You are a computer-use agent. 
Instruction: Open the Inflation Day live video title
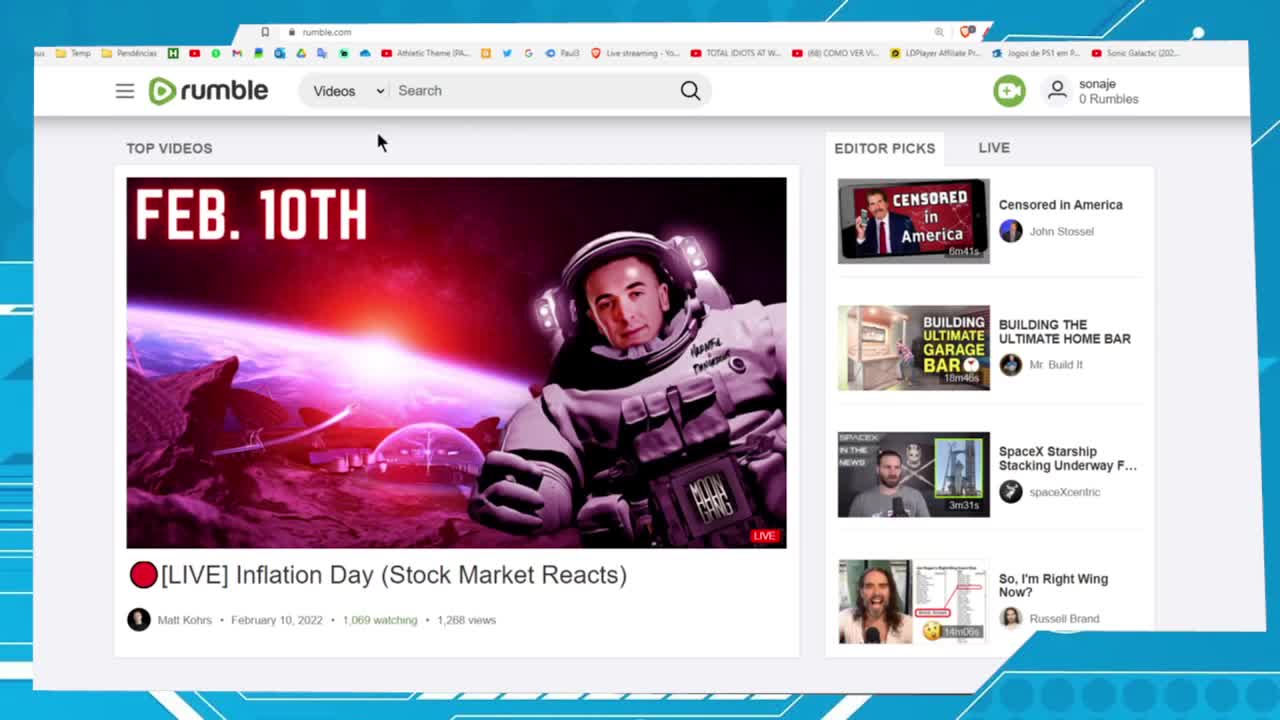393,575
